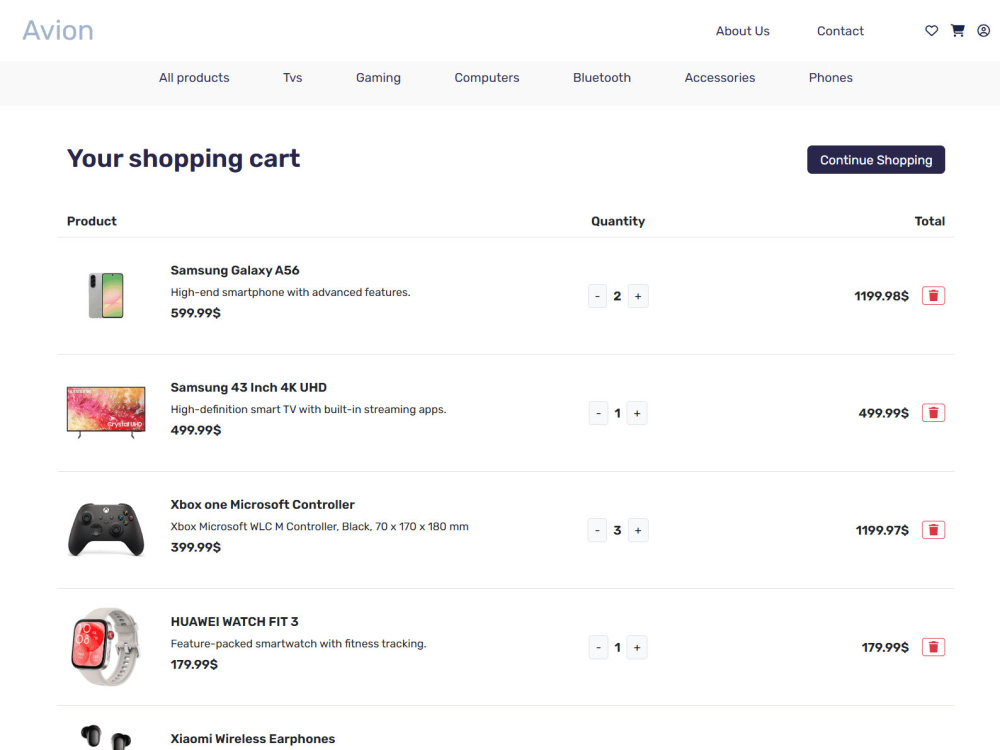The height and width of the screenshot is (750, 1000).
Task: Open the Xbox controller product thumbnail
Action: point(106,529)
